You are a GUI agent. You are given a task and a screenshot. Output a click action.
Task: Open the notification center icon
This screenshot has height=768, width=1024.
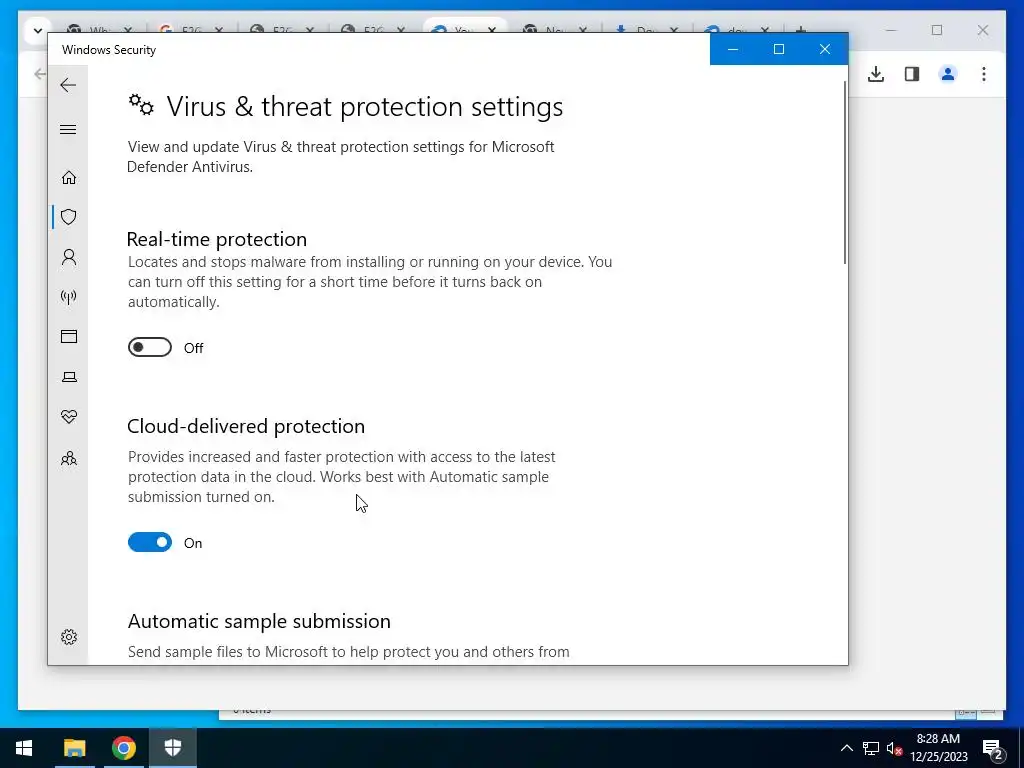[x=993, y=749]
